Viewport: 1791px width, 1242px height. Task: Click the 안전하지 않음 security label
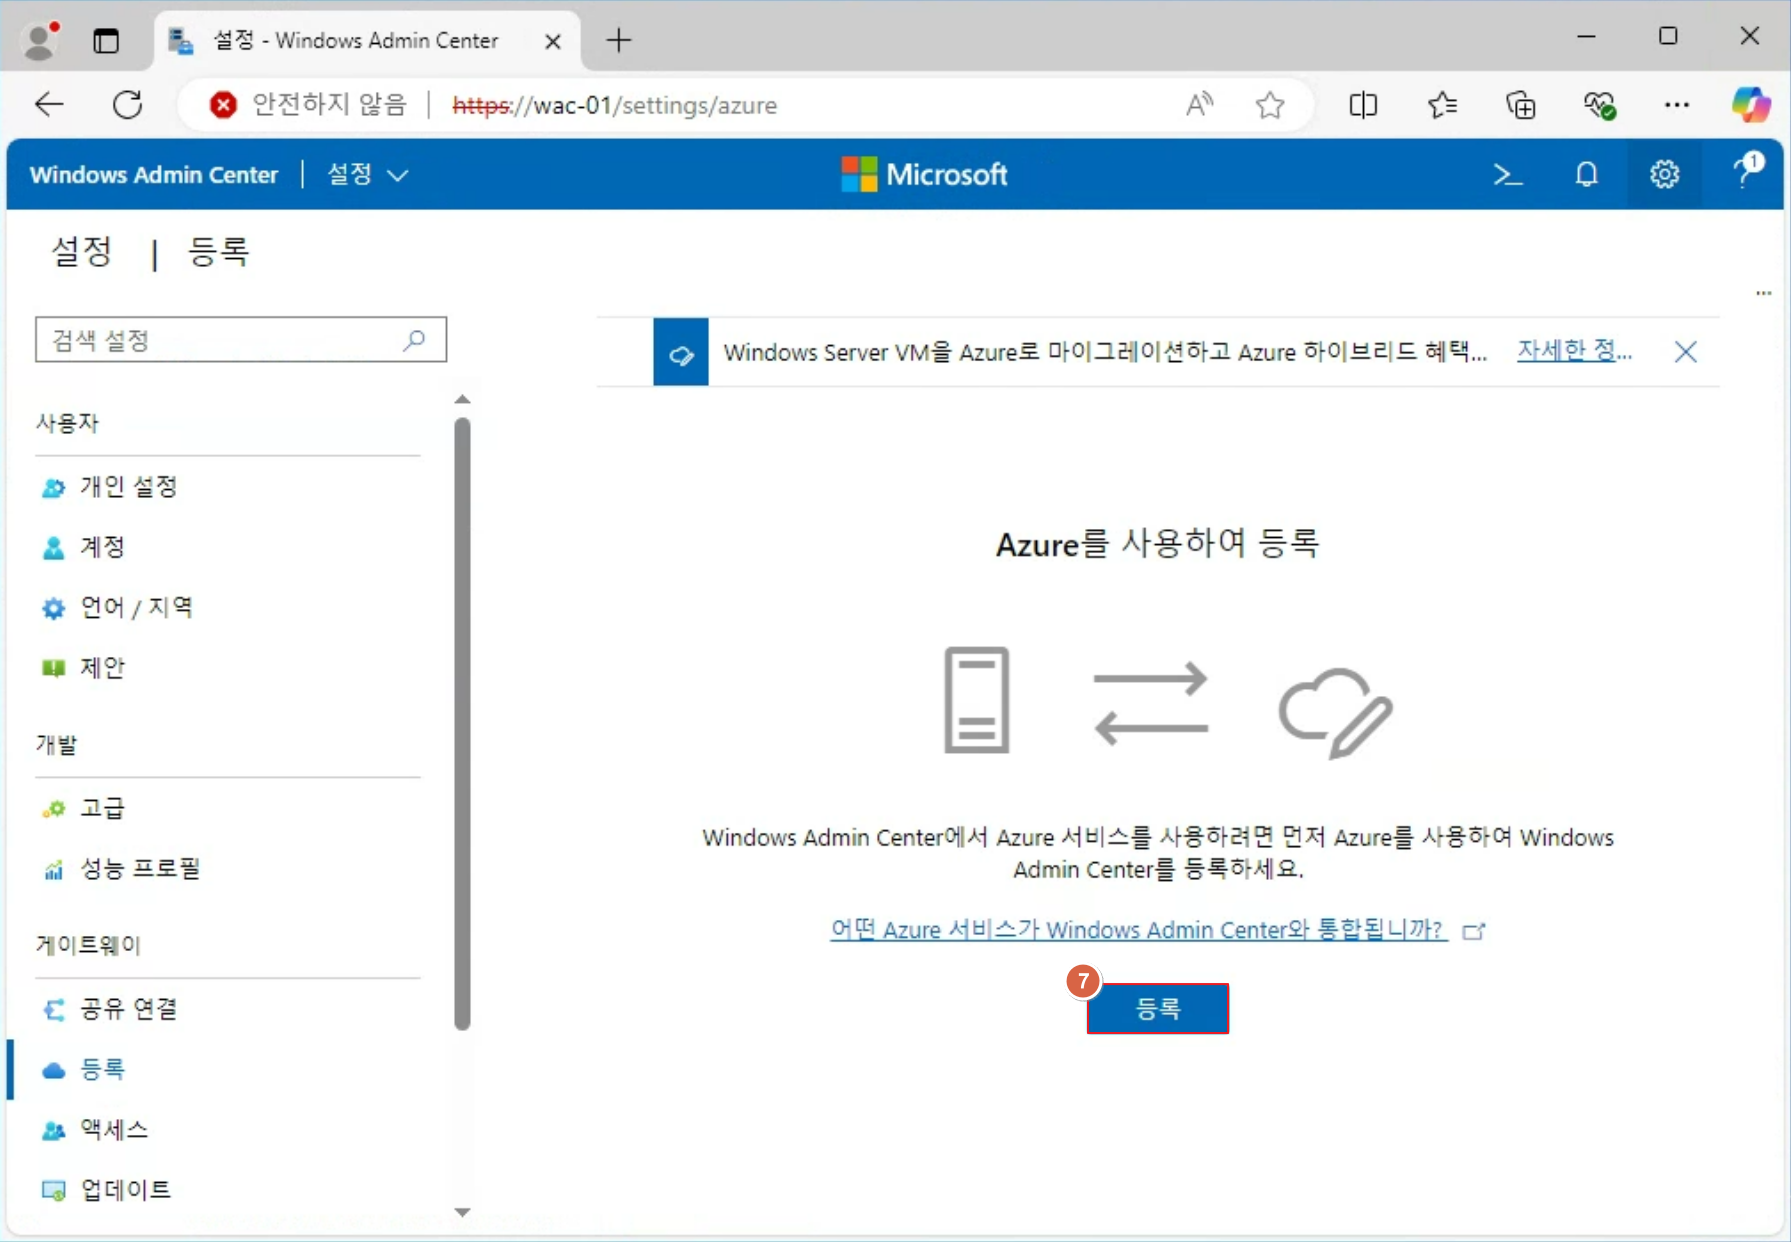pyautogui.click(x=330, y=104)
